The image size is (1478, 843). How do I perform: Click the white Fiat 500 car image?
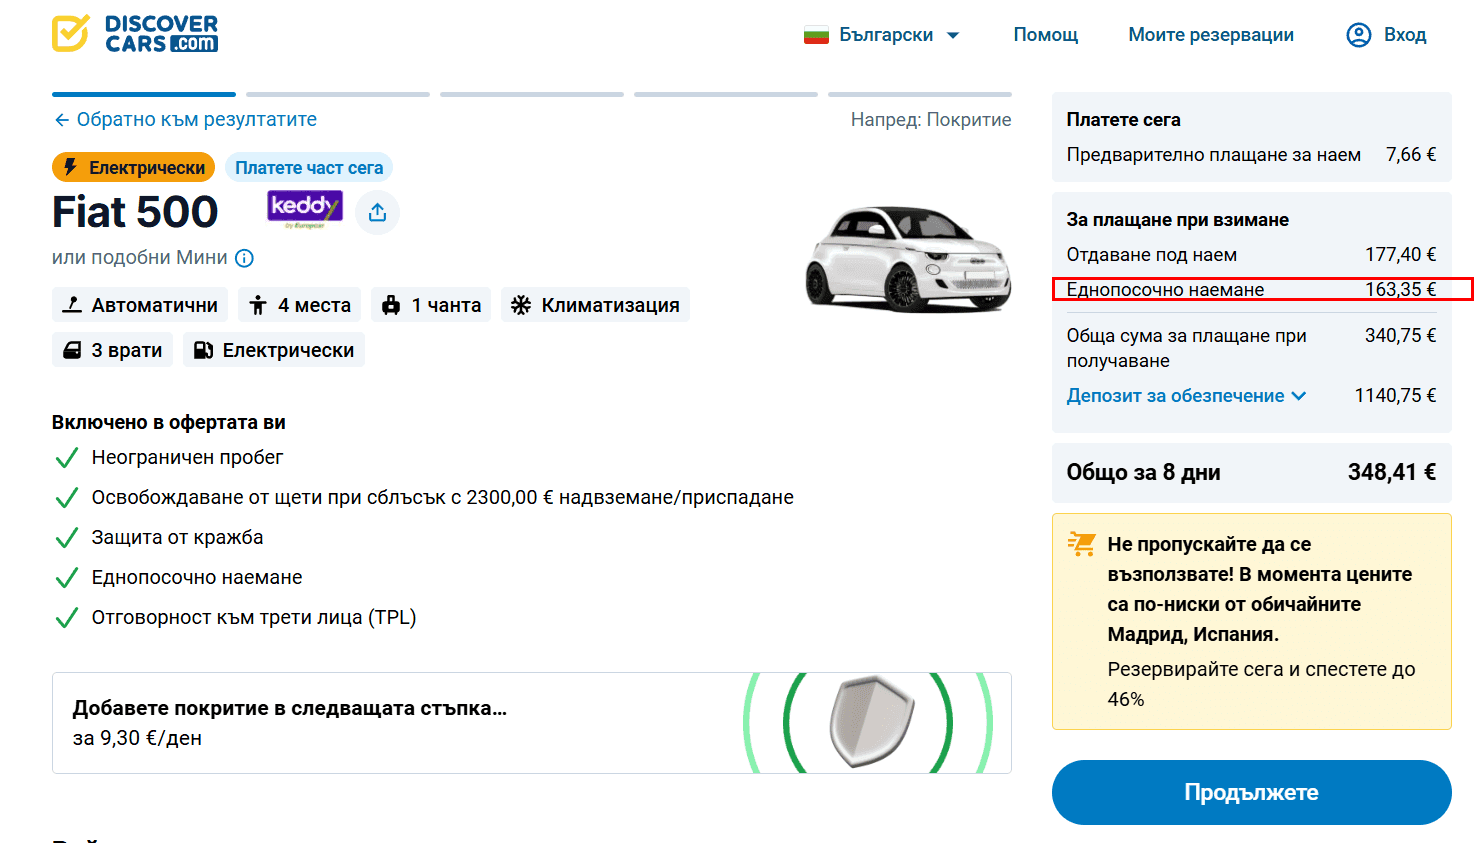tap(908, 258)
